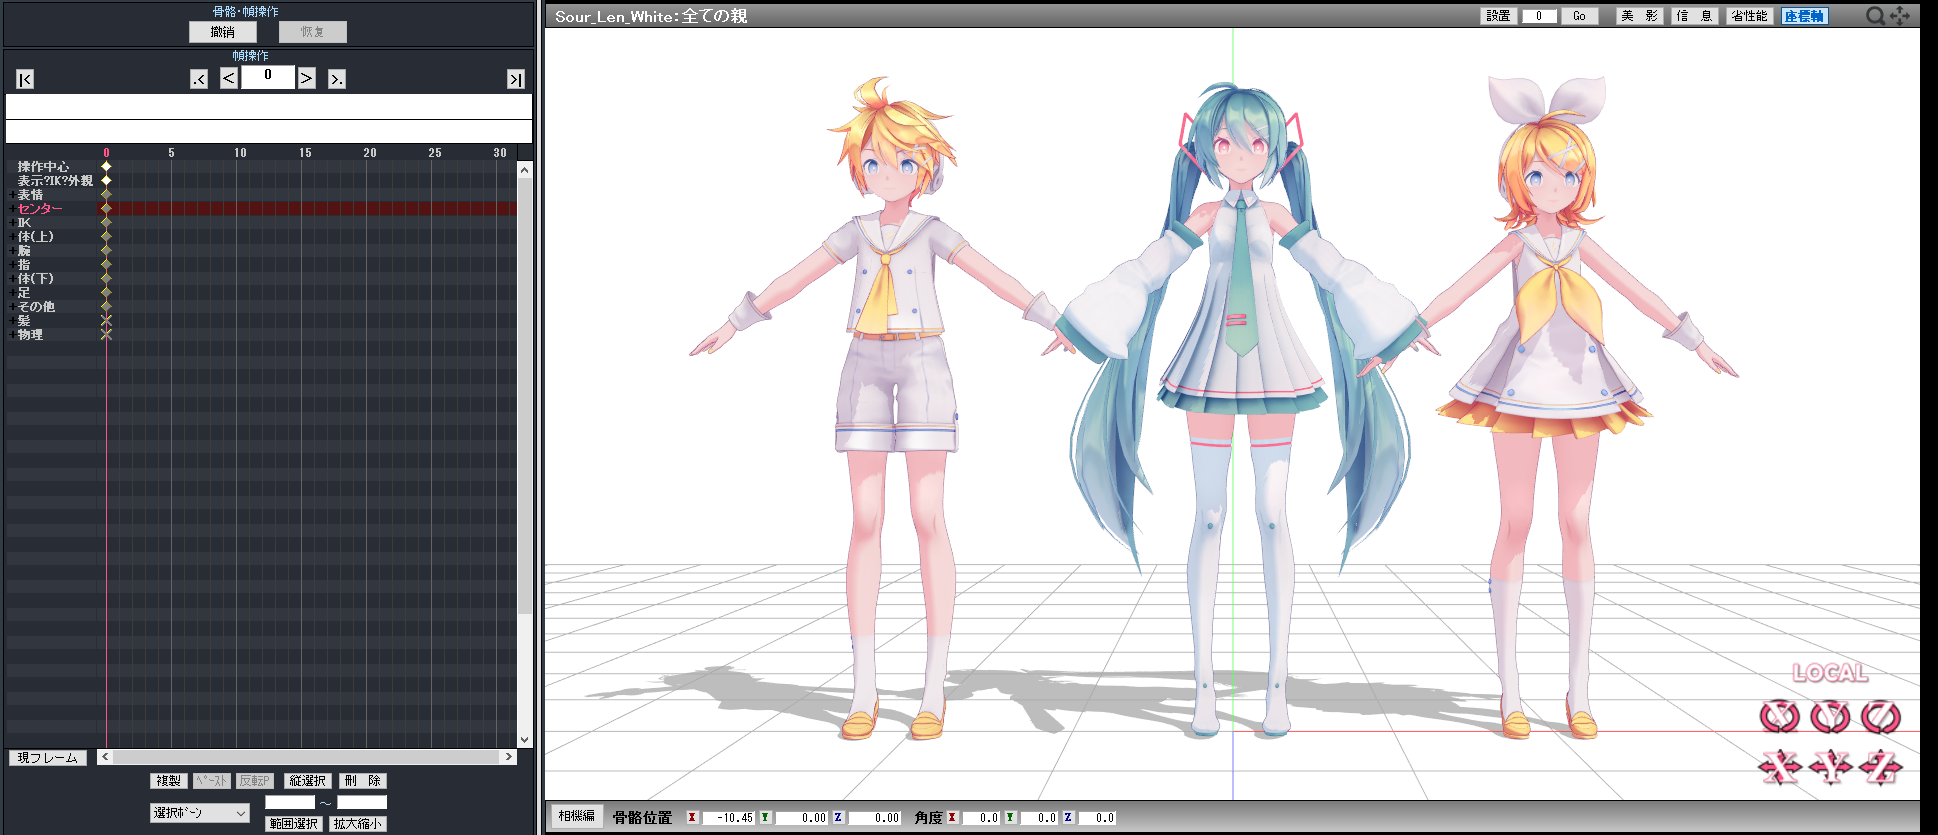Click timeline scroll right arrow
This screenshot has height=835, width=1938.
pyautogui.click(x=509, y=757)
